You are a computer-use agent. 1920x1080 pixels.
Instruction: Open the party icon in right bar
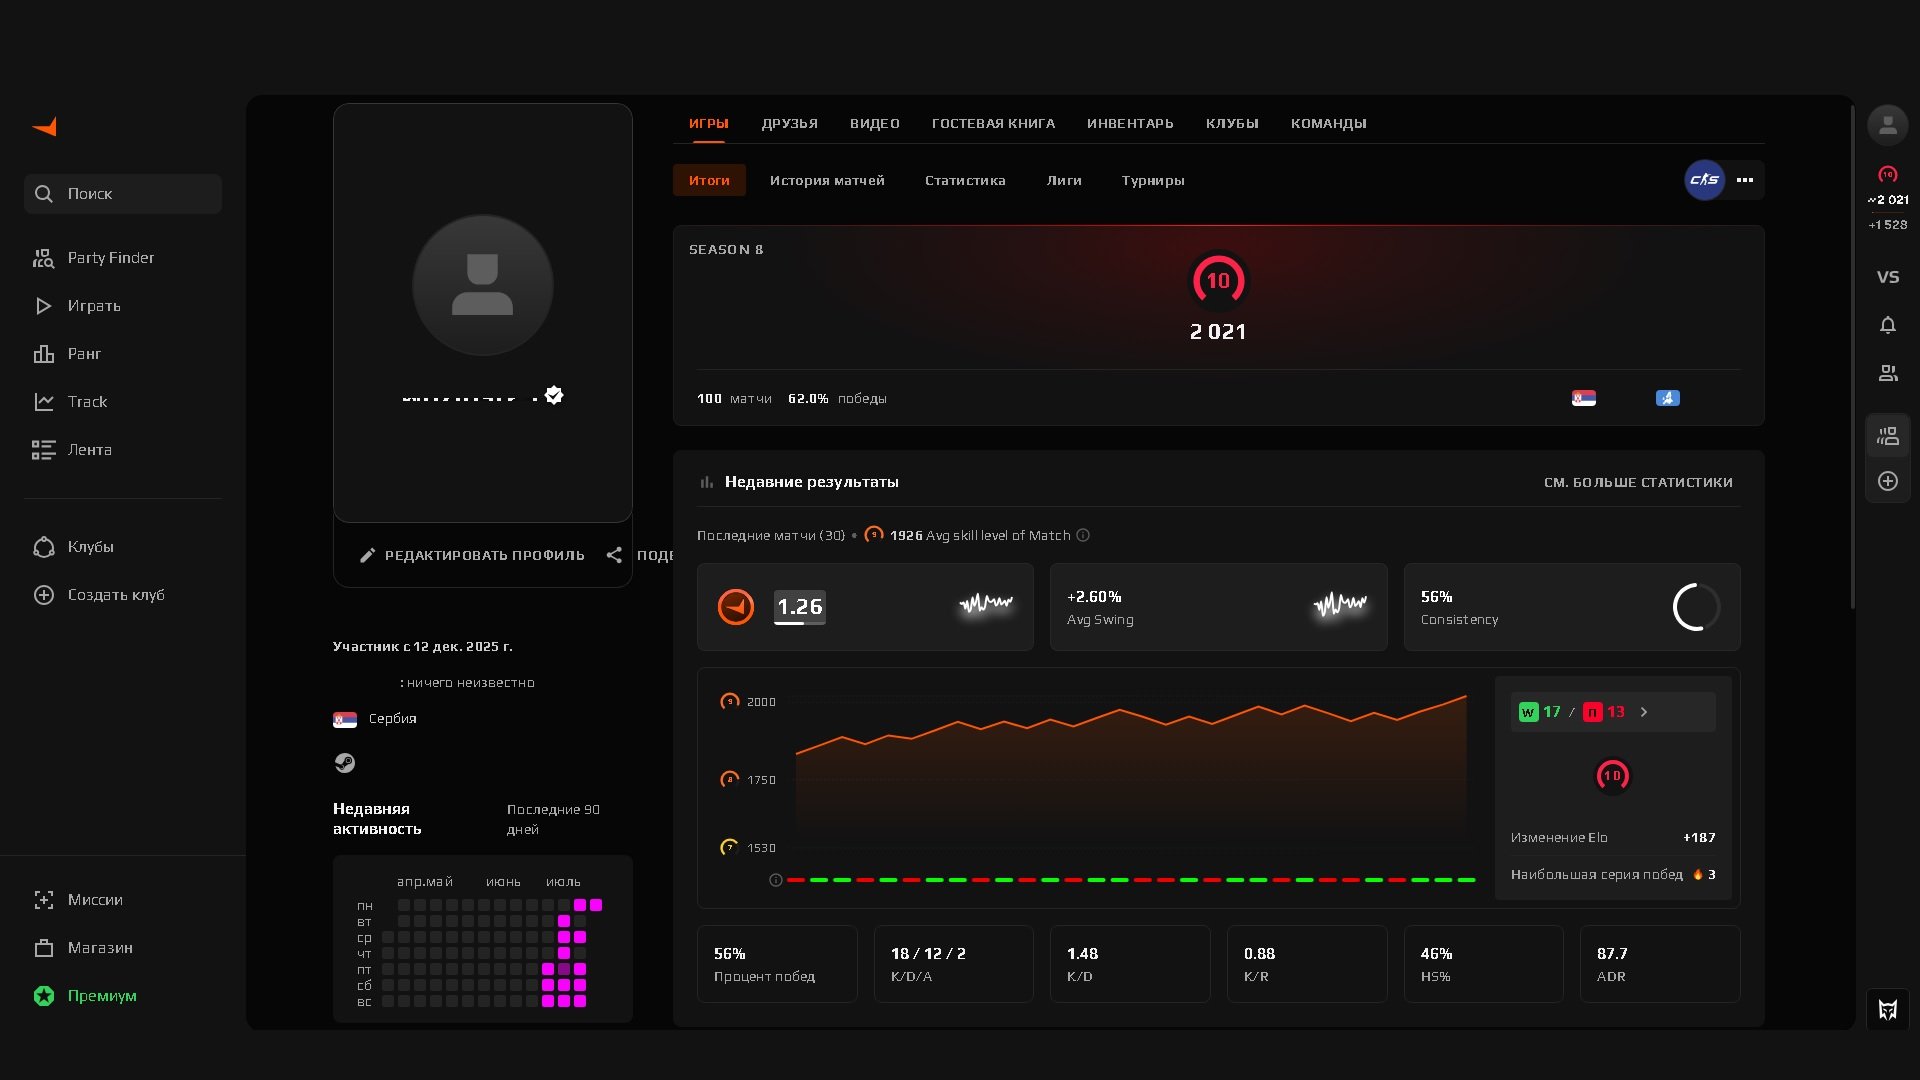pyautogui.click(x=1888, y=436)
